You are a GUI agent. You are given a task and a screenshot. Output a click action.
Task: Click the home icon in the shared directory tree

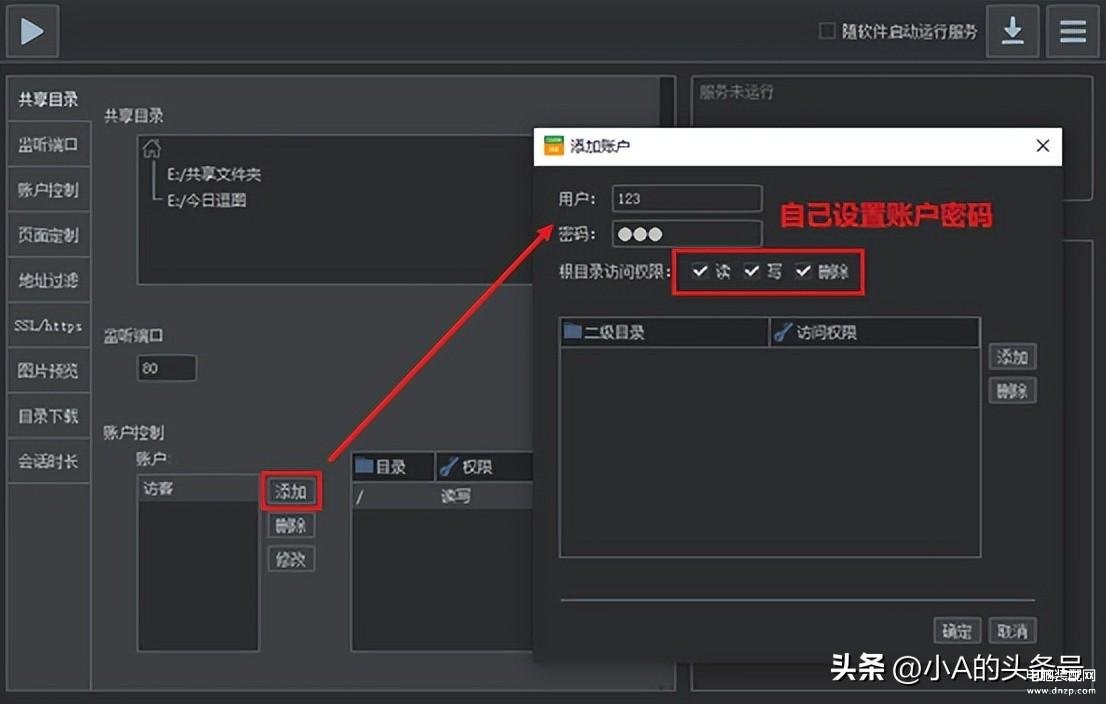tap(152, 149)
